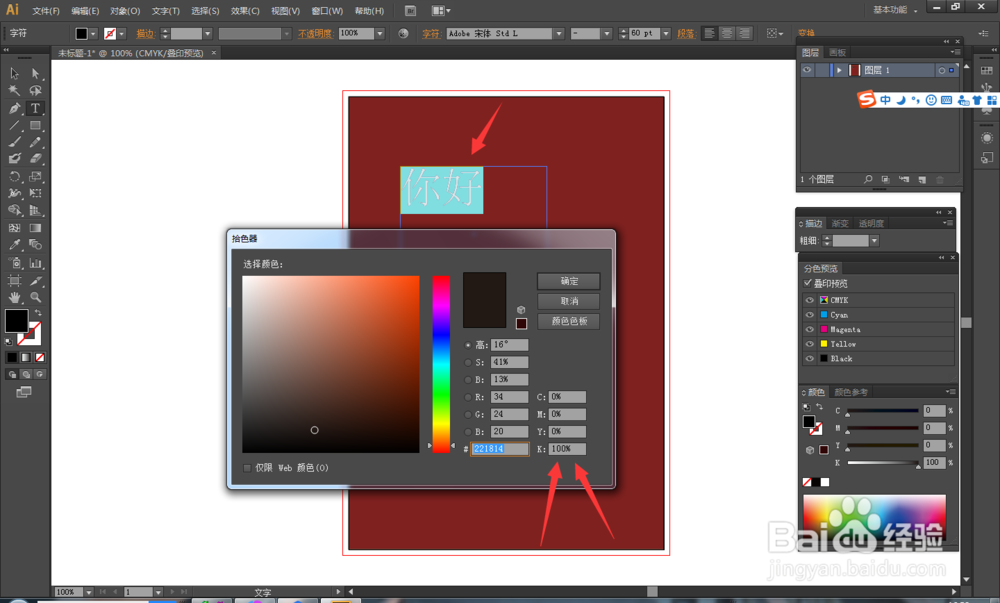This screenshot has height=603, width=1000.
Task: Open the 编辑(E) menu
Action: point(85,11)
